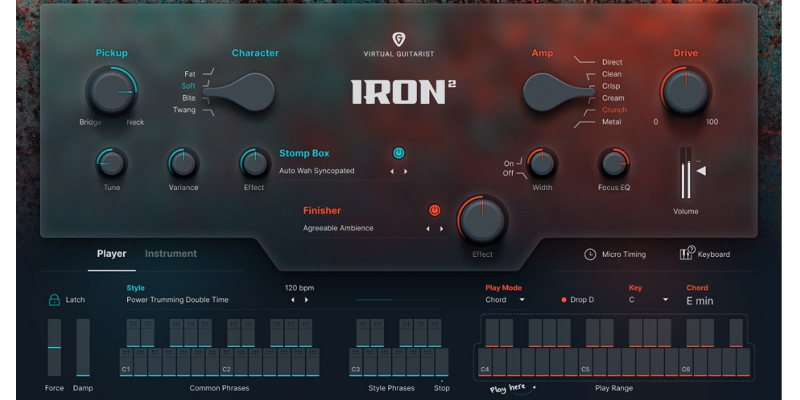This screenshot has height=400, width=800.
Task: Set Character to Fat
Action: [x=190, y=74]
